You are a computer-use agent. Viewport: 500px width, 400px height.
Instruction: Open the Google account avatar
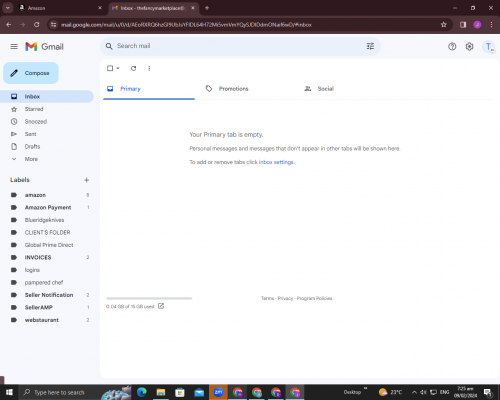tap(489, 47)
